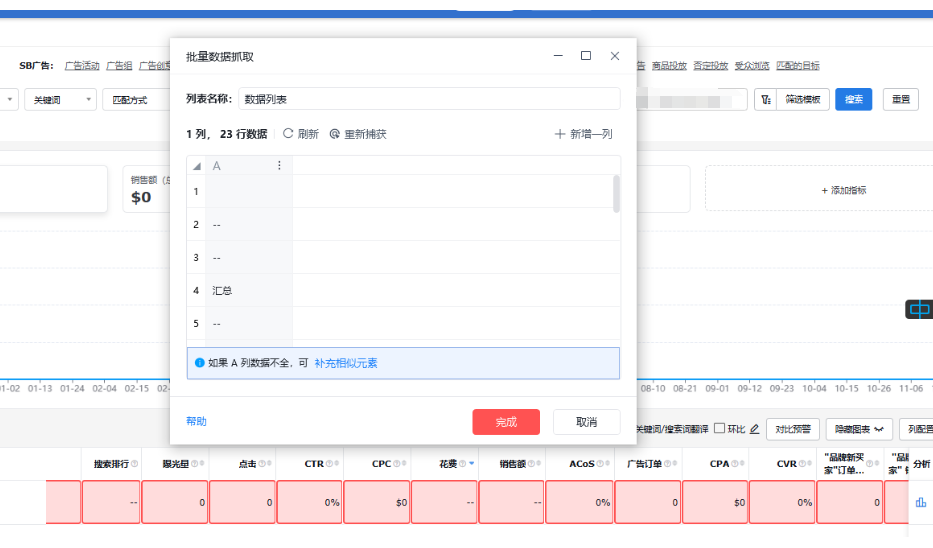Click the 列表名称 input field
The height and width of the screenshot is (548, 933).
pyautogui.click(x=429, y=99)
